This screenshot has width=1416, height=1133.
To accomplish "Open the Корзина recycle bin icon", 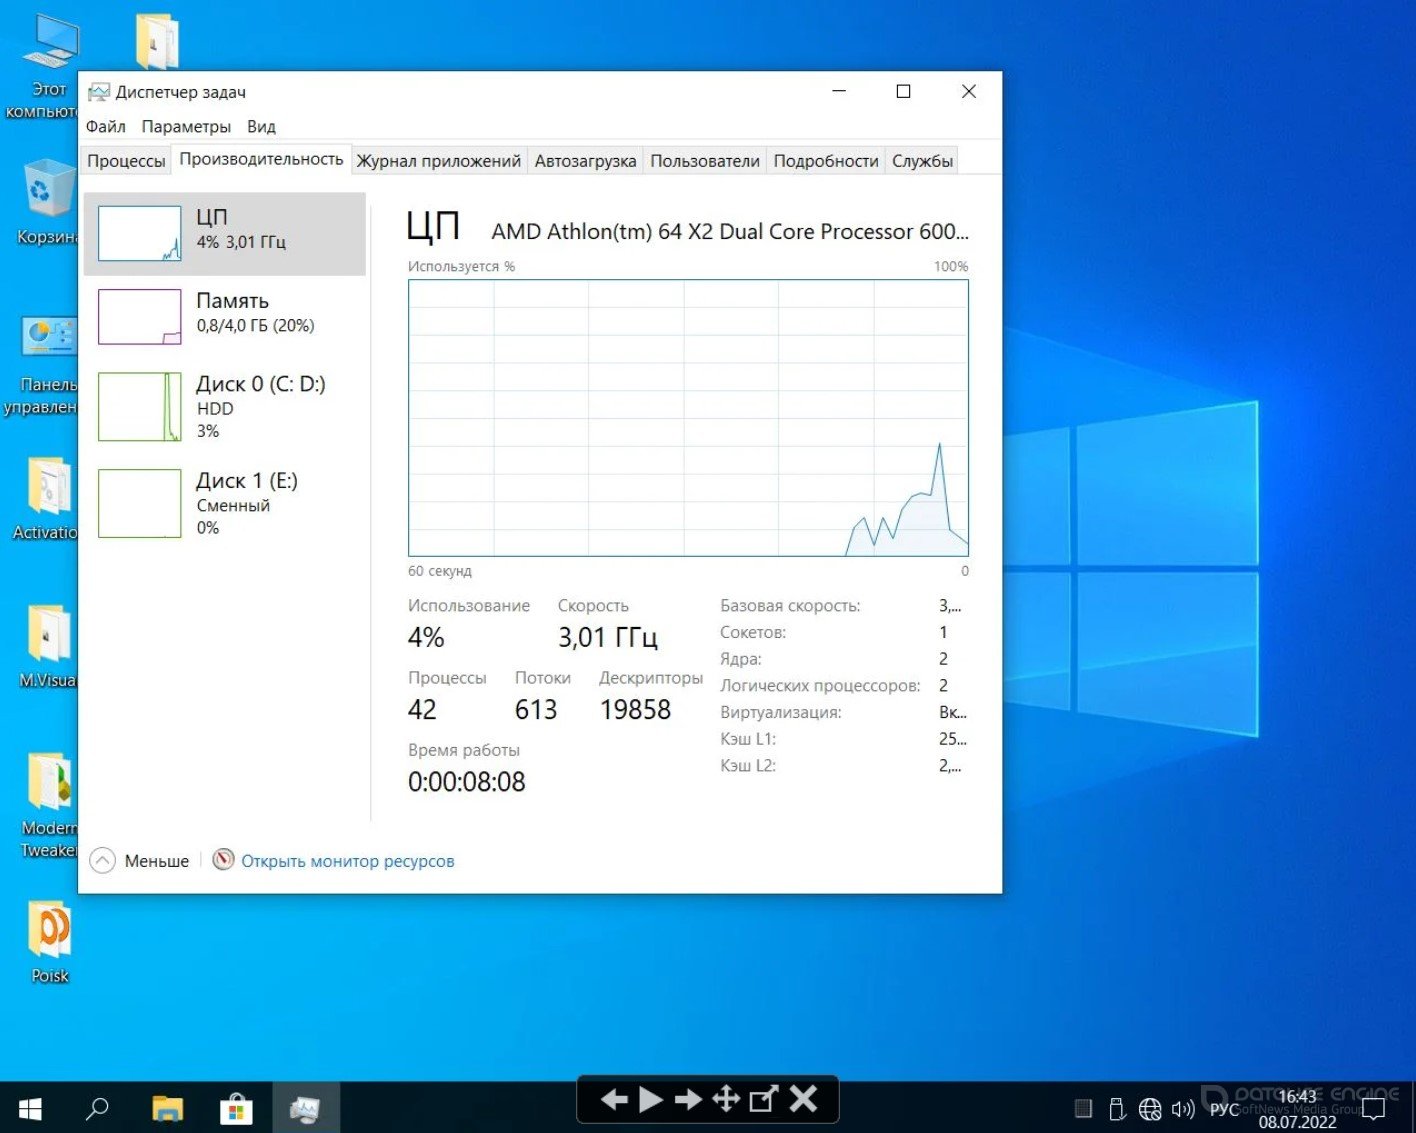I will (x=46, y=200).
